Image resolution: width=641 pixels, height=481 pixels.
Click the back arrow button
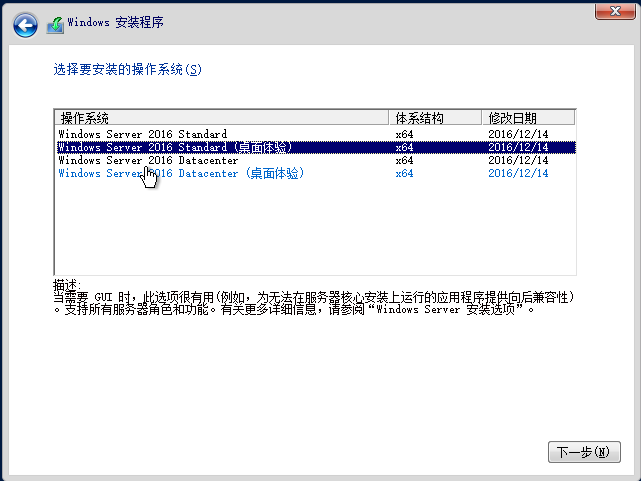pos(25,22)
